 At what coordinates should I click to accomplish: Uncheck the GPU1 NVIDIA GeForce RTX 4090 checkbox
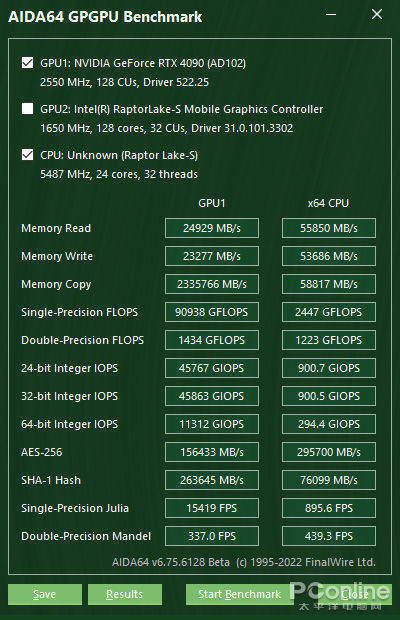(27, 62)
